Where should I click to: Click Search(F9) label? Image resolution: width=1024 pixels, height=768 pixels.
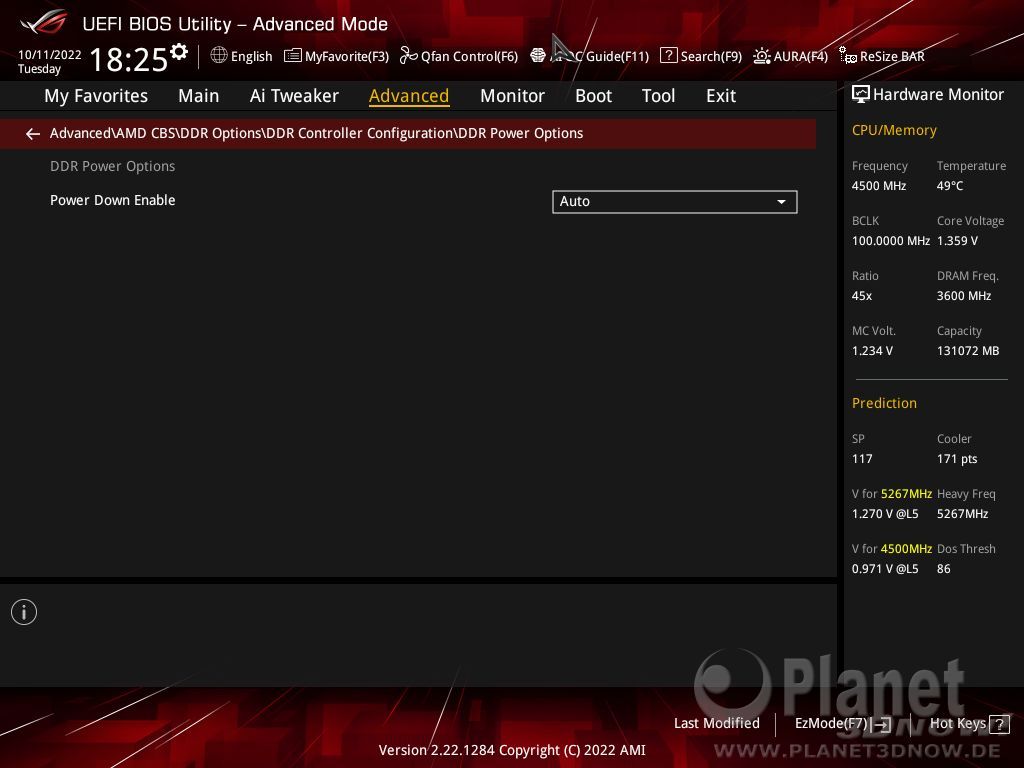711,57
